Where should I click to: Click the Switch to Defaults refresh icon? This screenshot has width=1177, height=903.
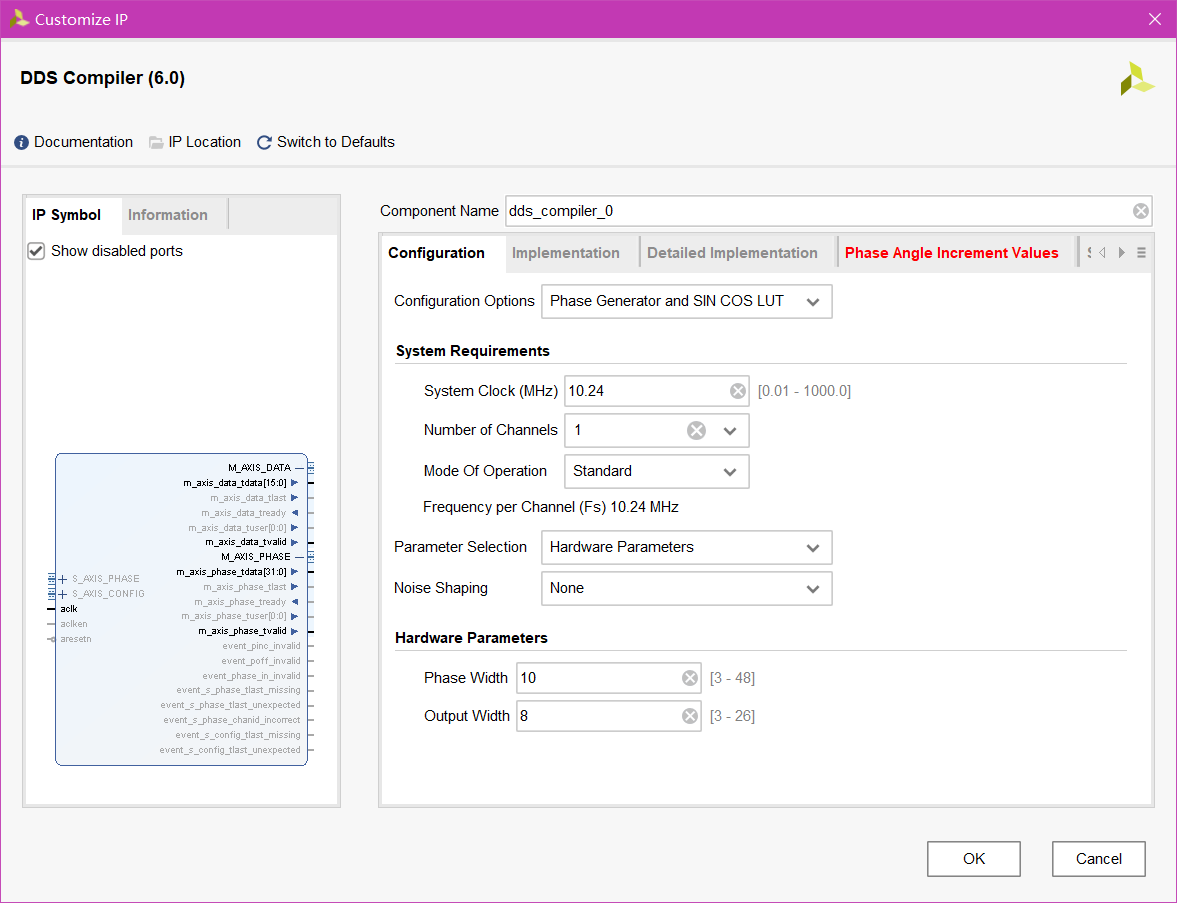click(x=264, y=143)
